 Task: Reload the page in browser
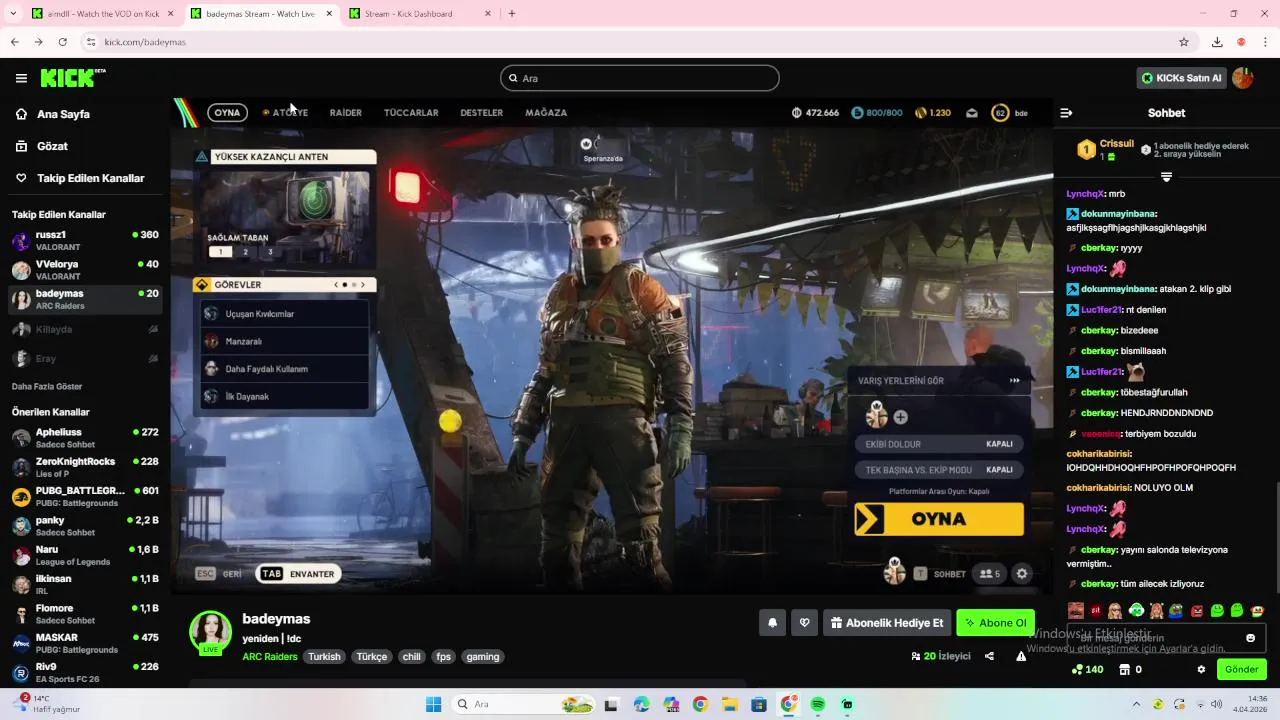(62, 42)
